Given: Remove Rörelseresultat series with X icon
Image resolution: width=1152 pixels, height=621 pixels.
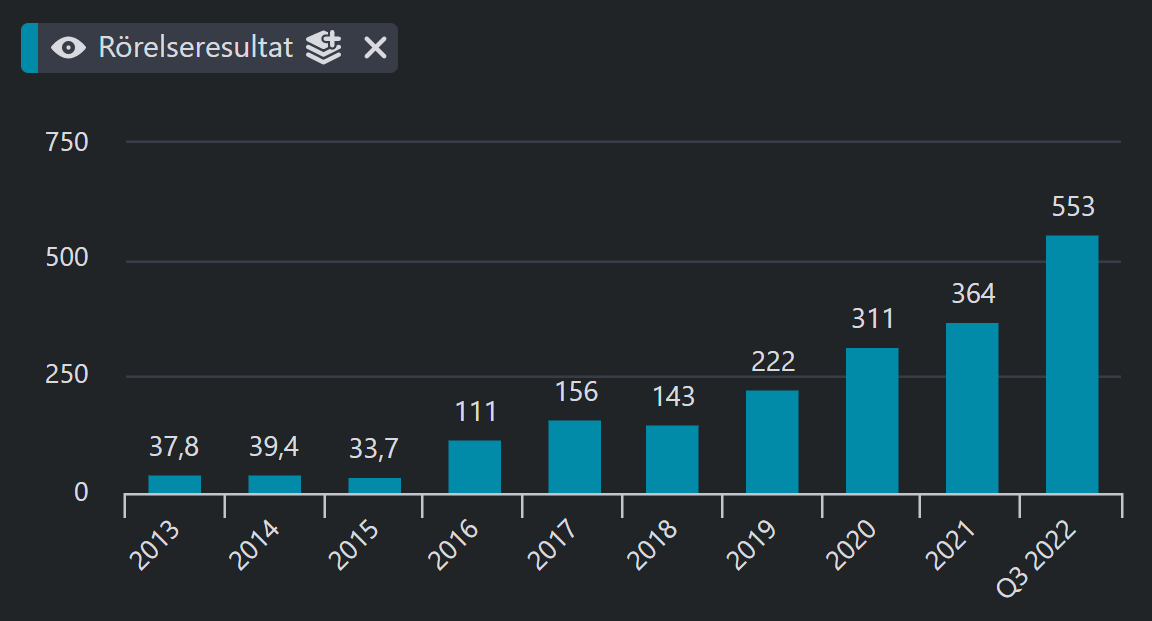Looking at the screenshot, I should [x=375, y=49].
